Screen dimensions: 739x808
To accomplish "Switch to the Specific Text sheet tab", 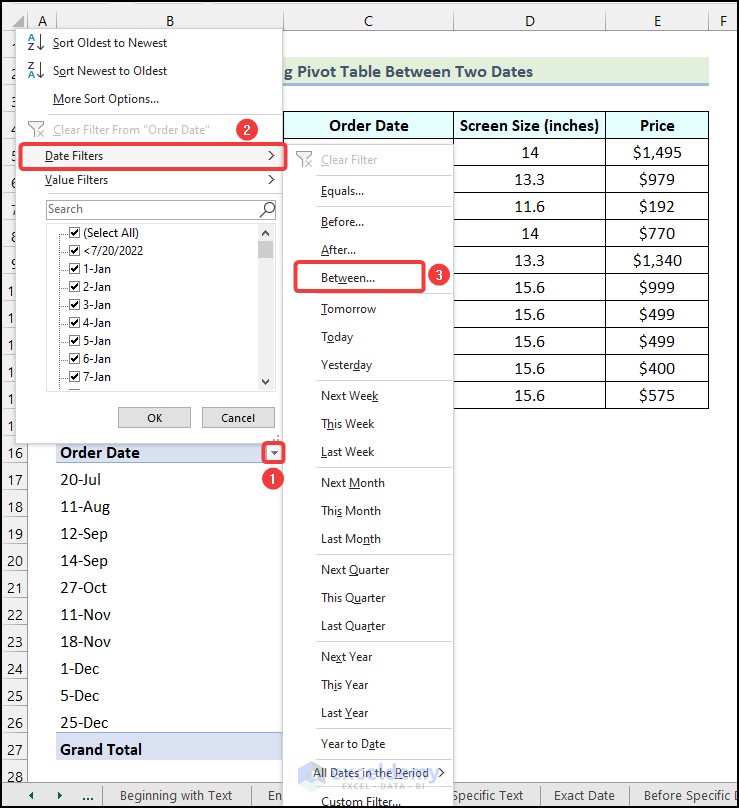I will (488, 796).
